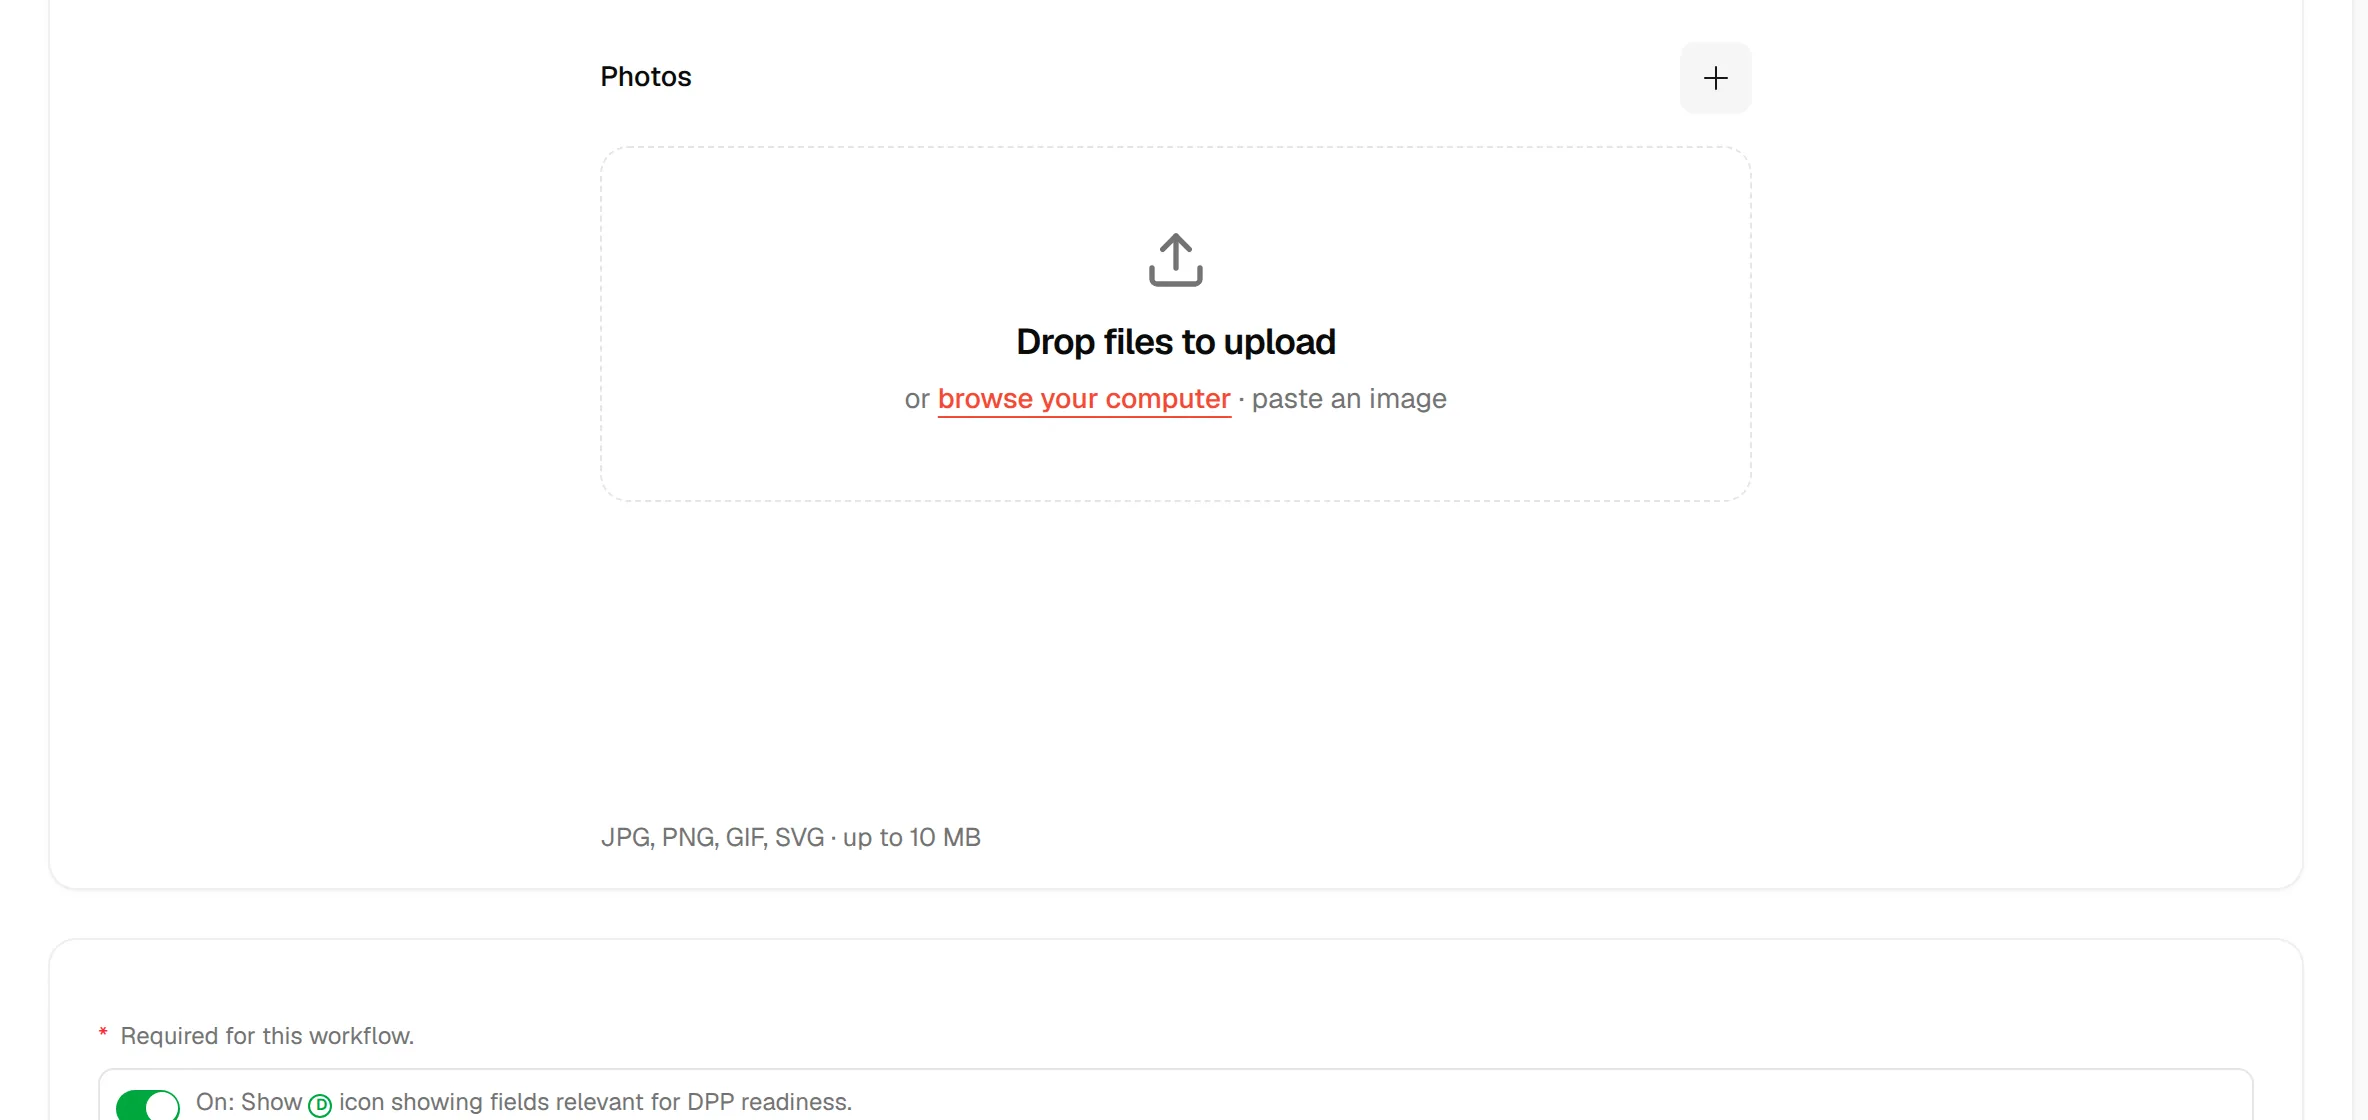Click the 'JPG, PNG, GIF, SVG · up to 10 MB' text

click(x=791, y=837)
